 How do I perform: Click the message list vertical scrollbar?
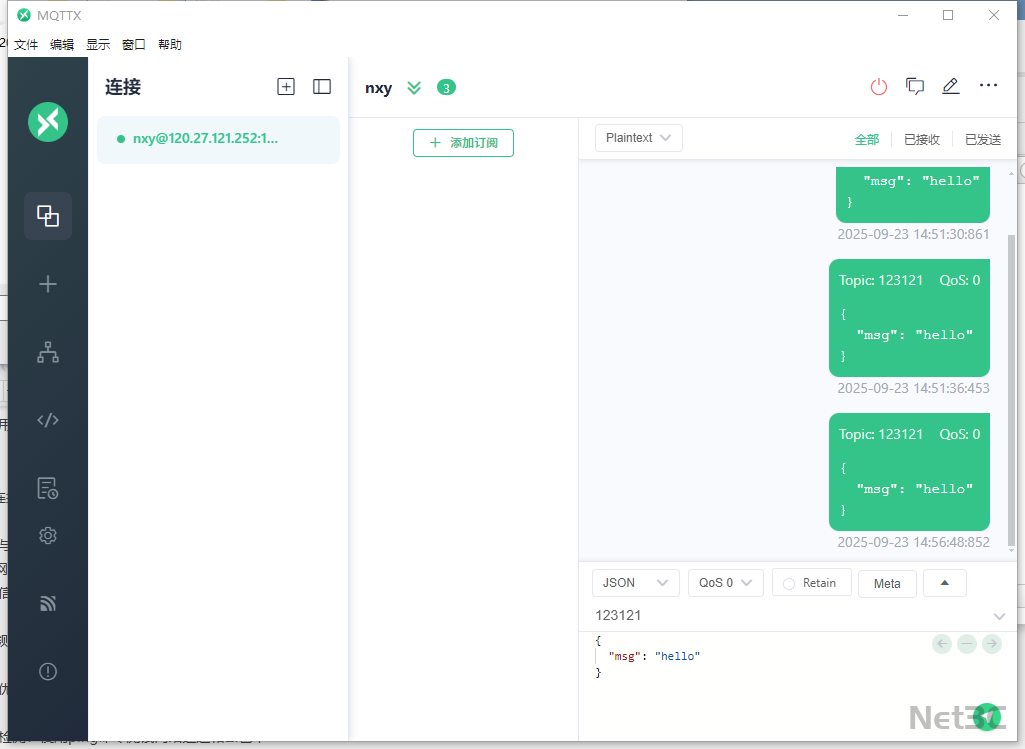click(x=1011, y=389)
